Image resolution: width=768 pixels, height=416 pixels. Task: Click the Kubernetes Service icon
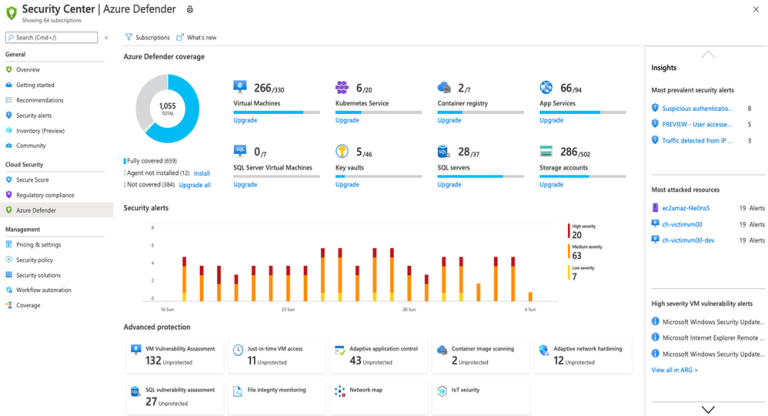coord(342,89)
